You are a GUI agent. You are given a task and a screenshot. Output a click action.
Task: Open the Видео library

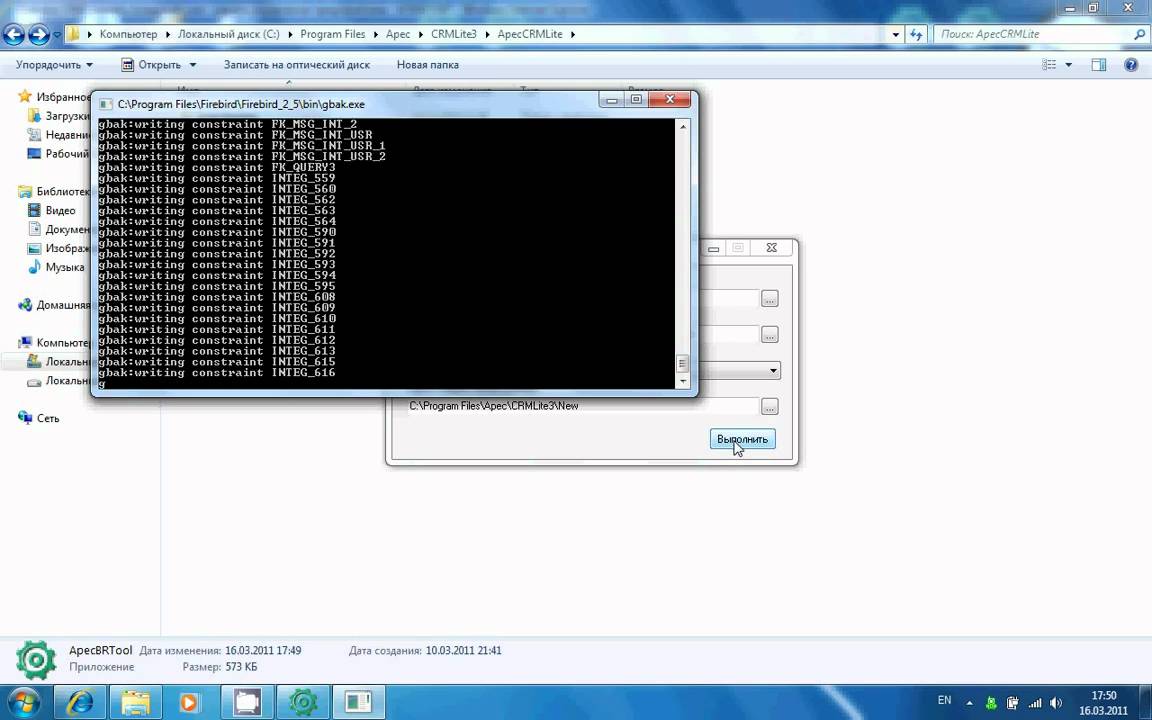[51, 210]
